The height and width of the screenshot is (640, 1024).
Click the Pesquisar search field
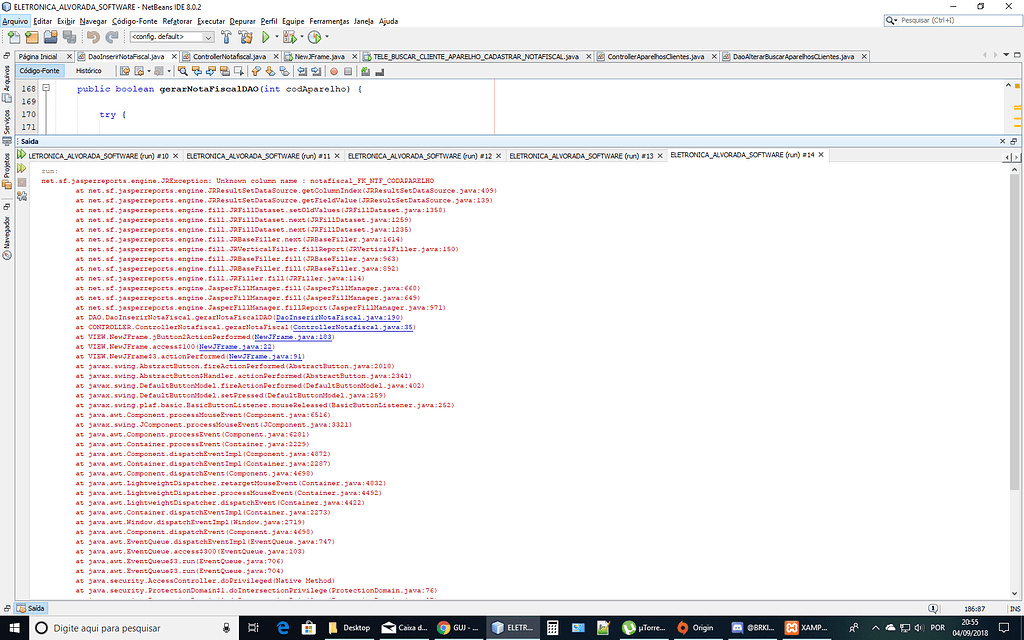click(950, 19)
